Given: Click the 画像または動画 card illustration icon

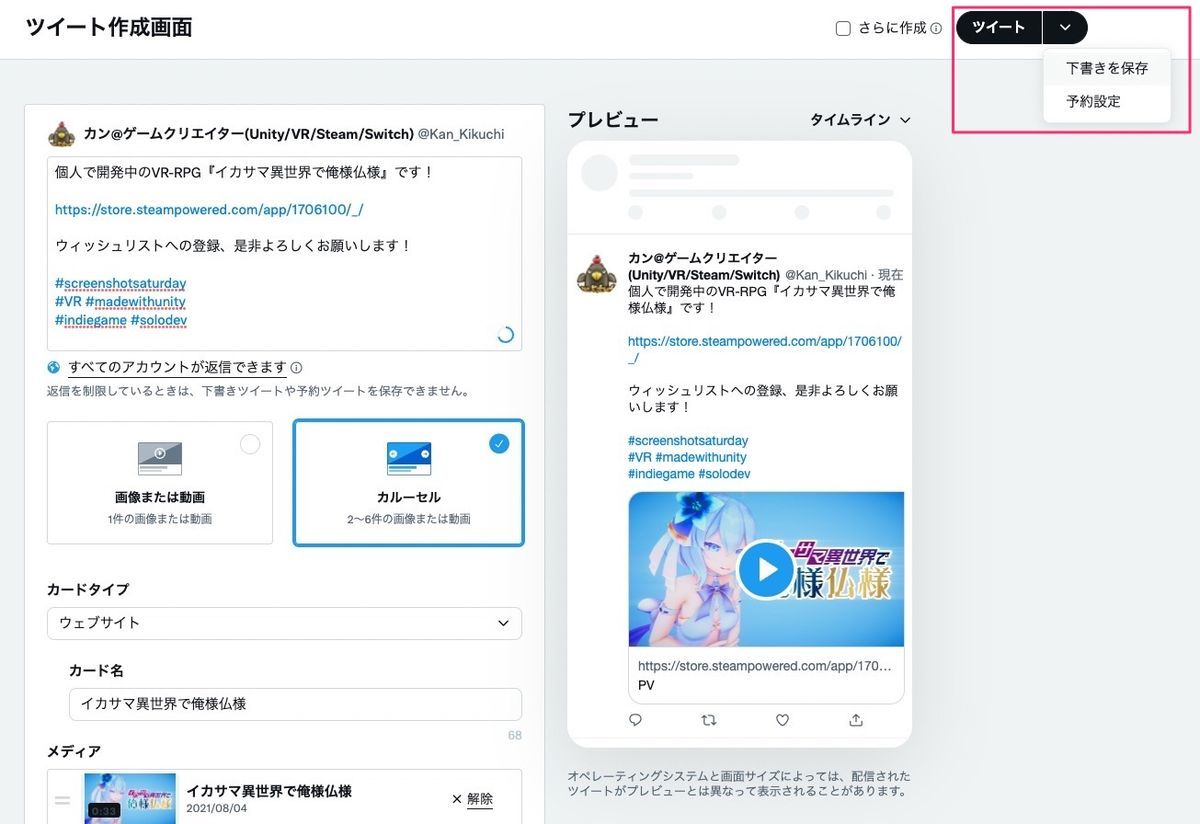Looking at the screenshot, I should tap(160, 458).
